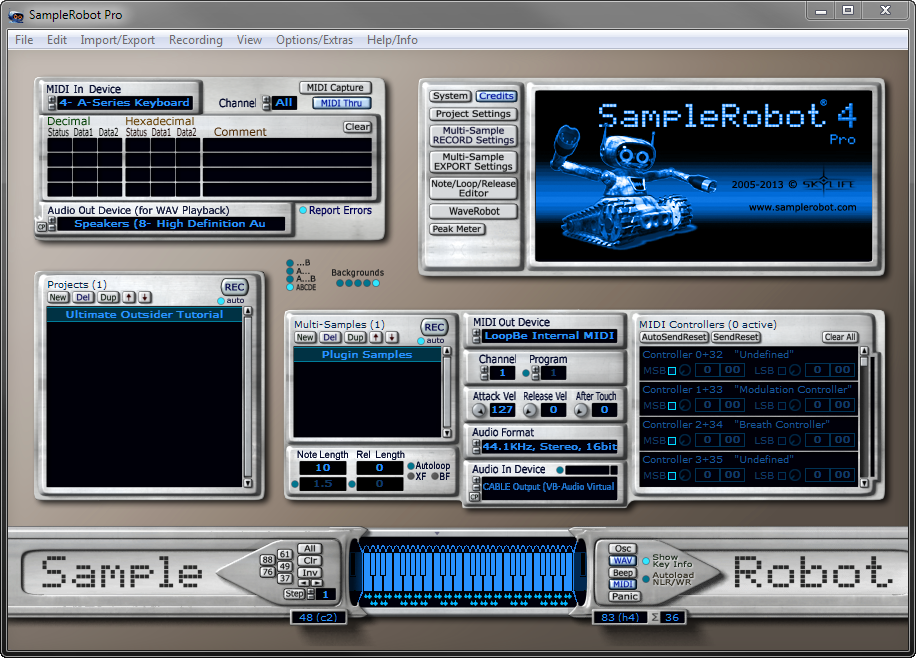Screen dimensions: 916x658
Task: Click the MIDI Capture button
Action: pos(335,88)
